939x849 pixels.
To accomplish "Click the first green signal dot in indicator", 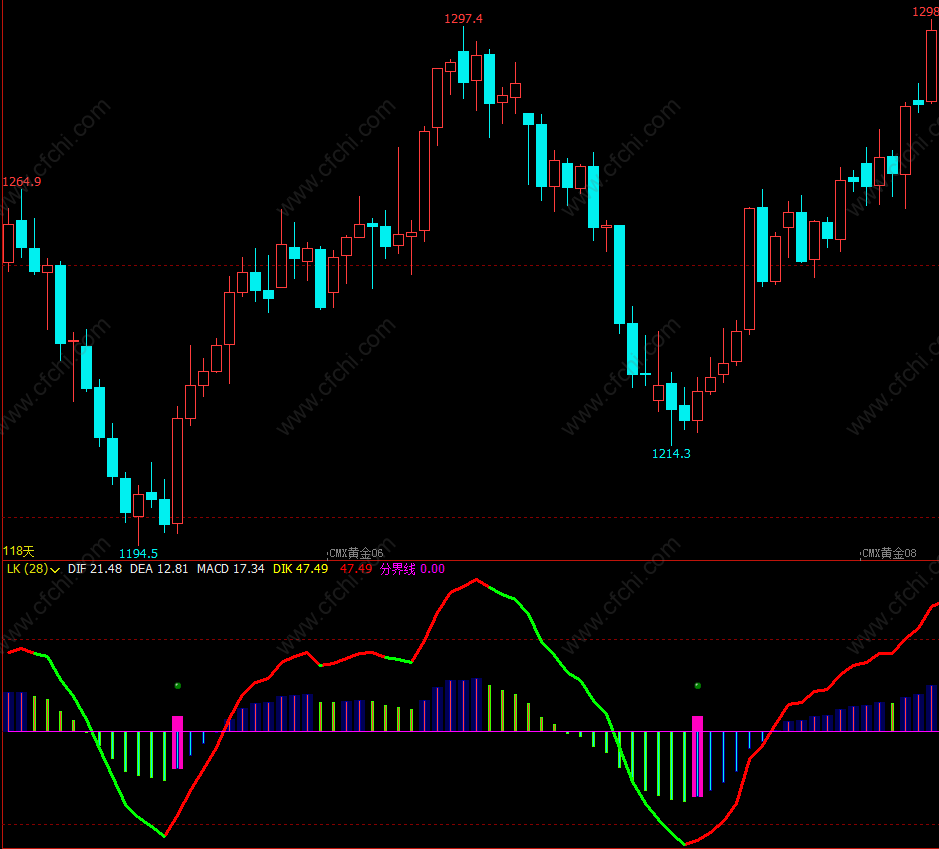I will [178, 686].
